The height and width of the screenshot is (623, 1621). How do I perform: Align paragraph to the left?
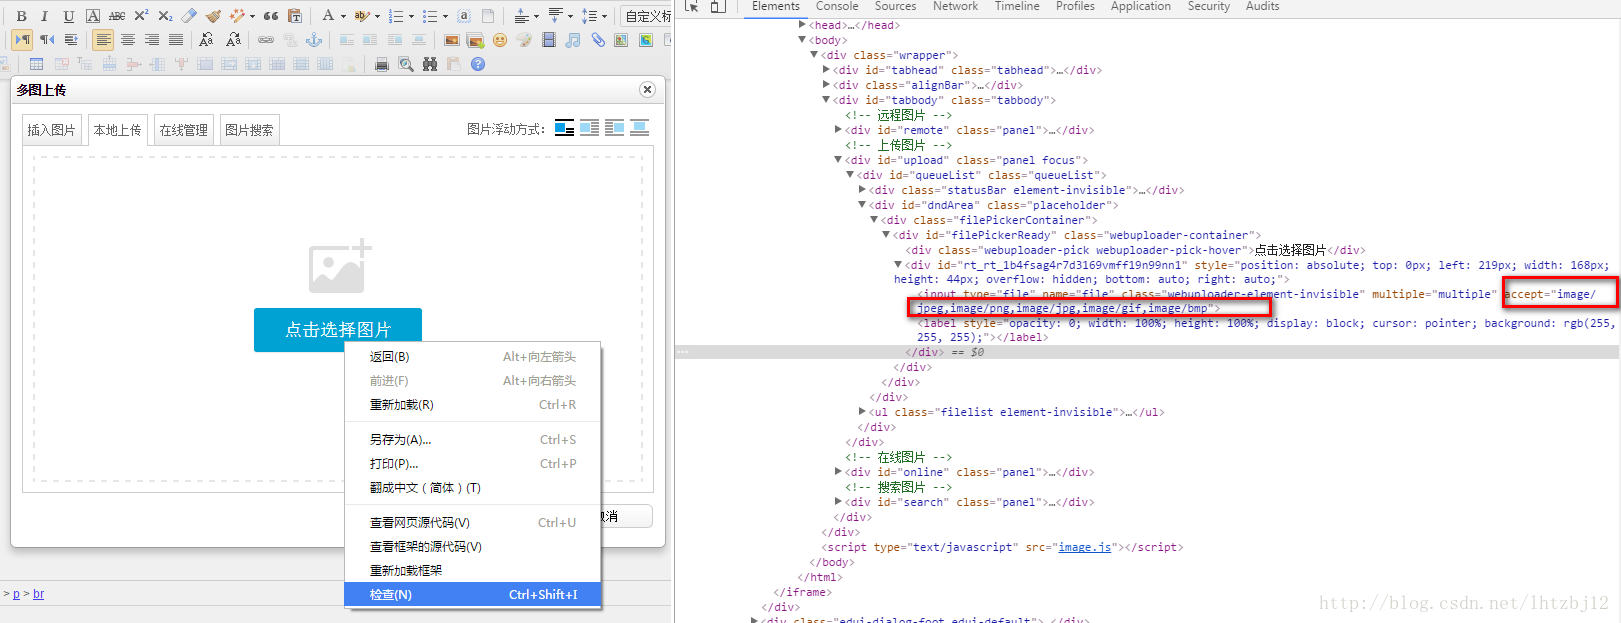[x=103, y=40]
